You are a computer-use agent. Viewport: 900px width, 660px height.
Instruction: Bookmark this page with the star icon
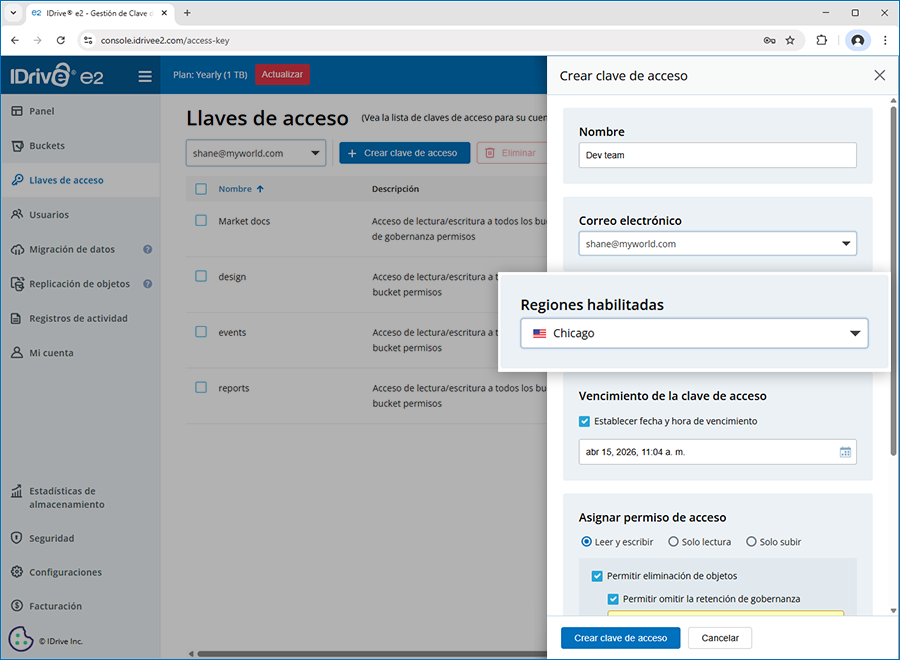(790, 40)
